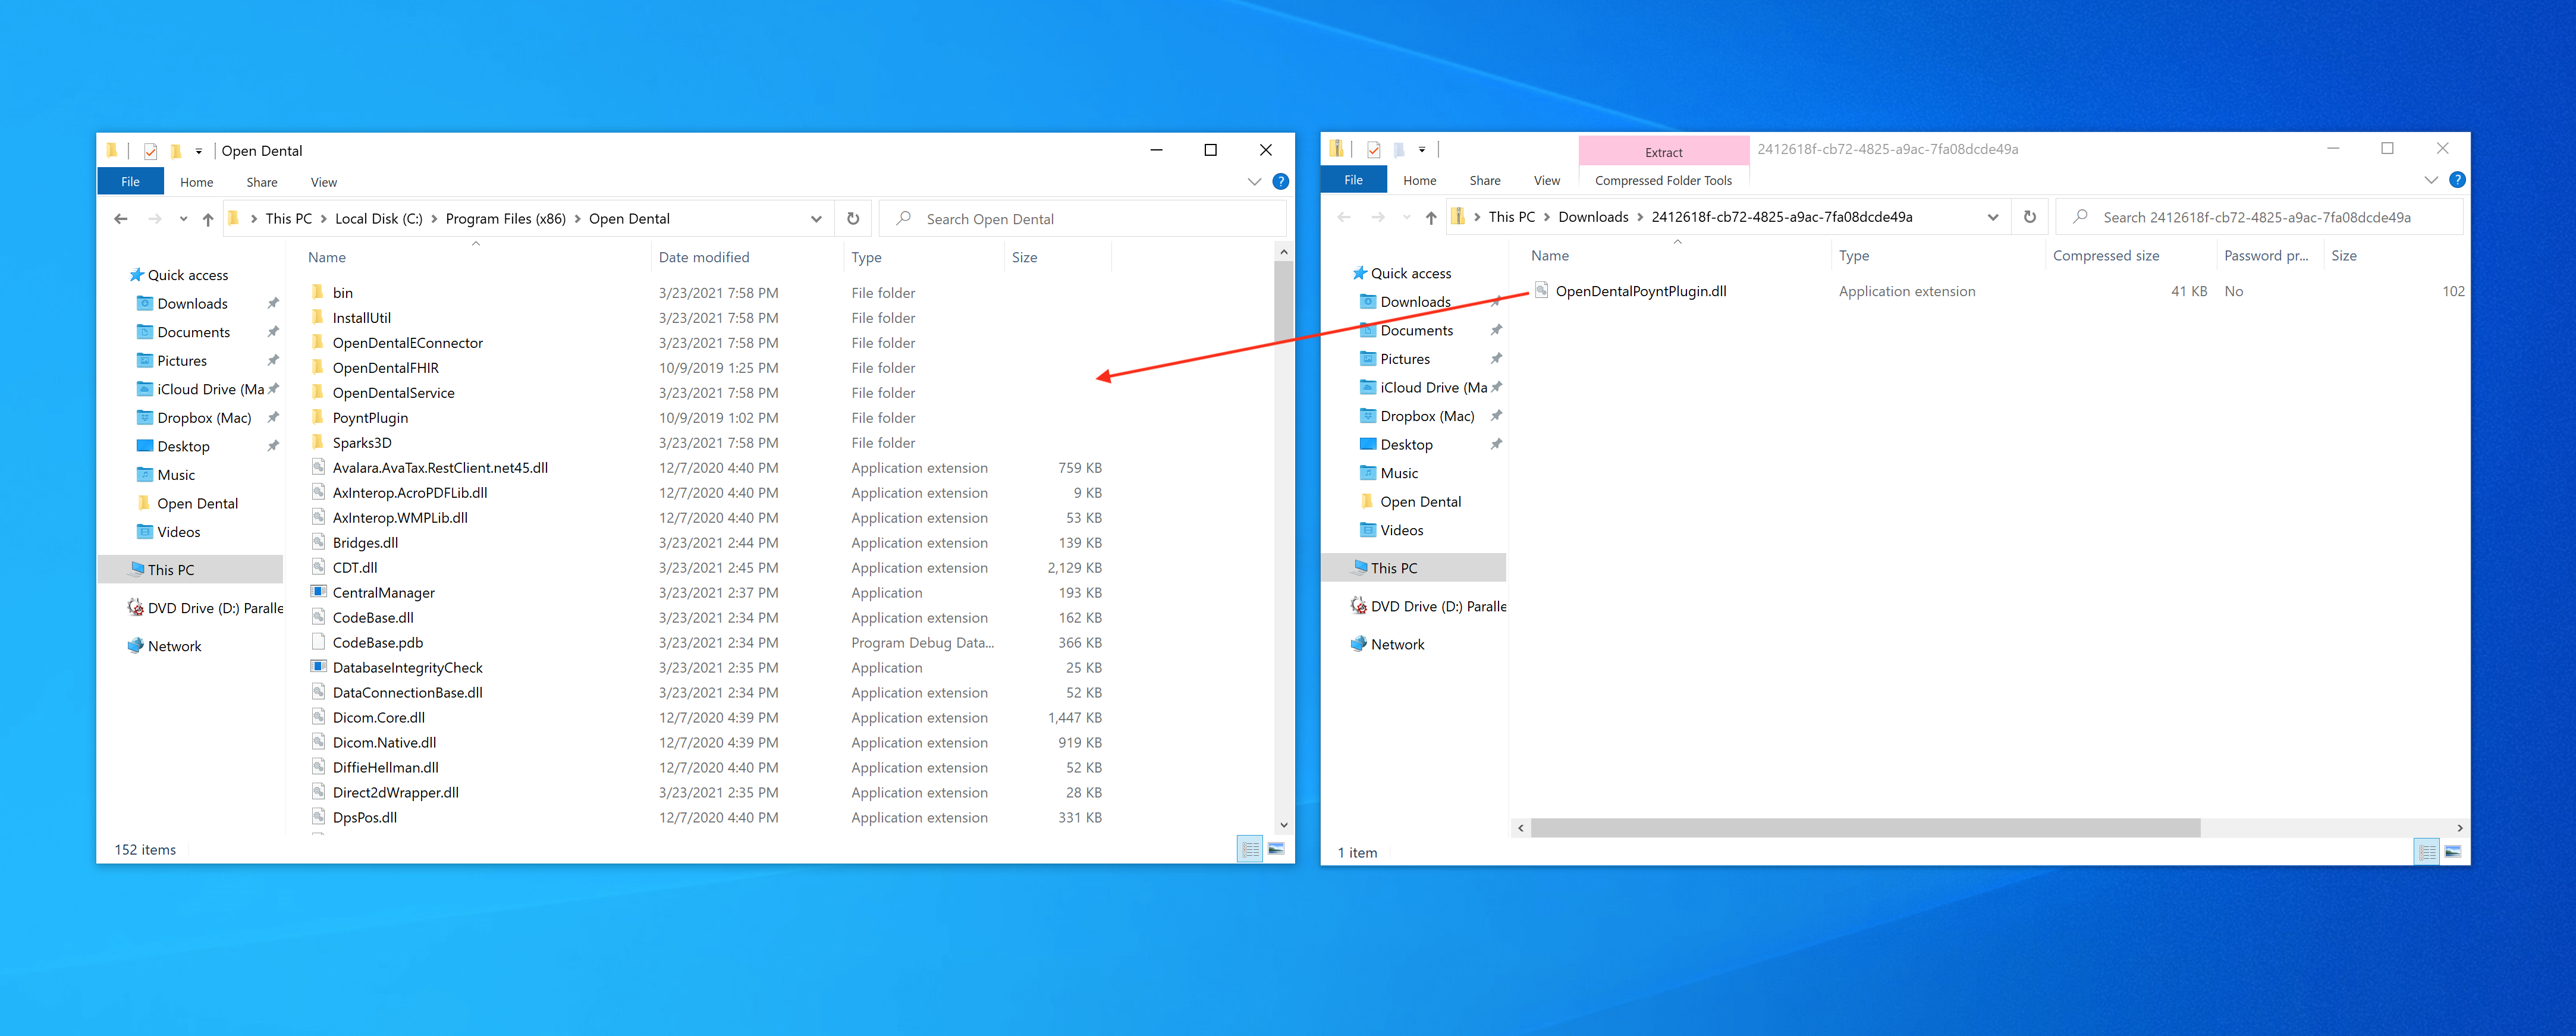This screenshot has width=2576, height=1036.
Task: Open recent locations dropdown in Open Dental window
Action: [183, 219]
